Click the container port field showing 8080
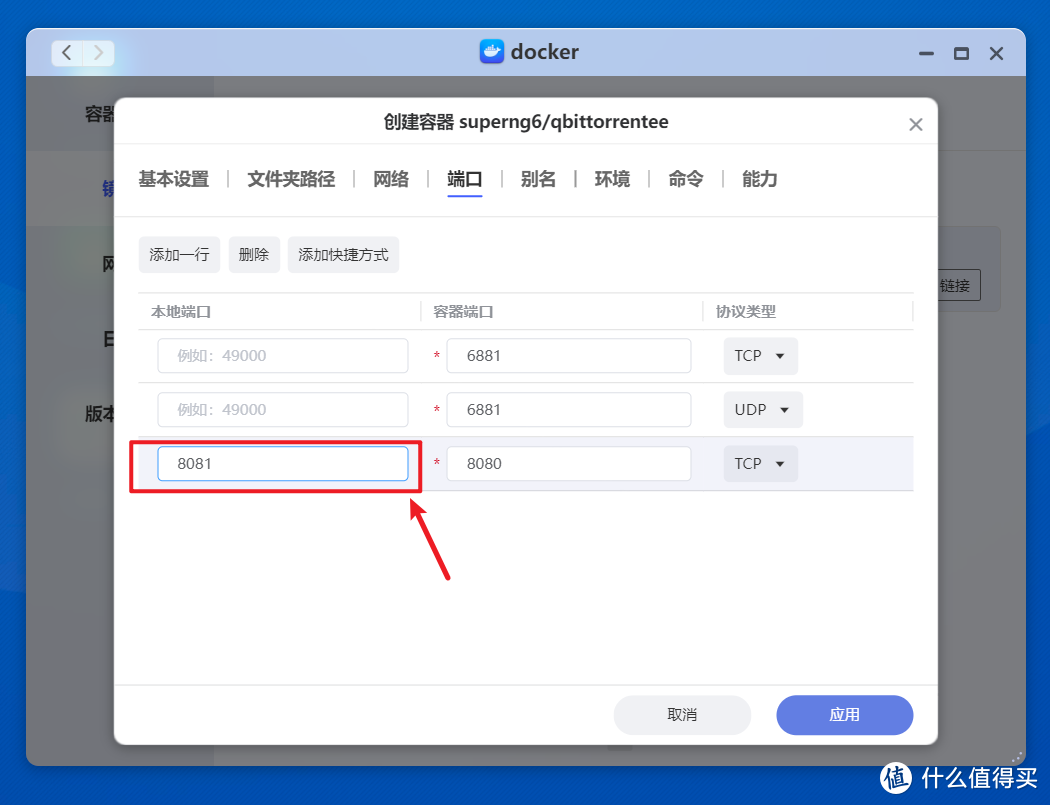The width and height of the screenshot is (1050, 805). [569, 463]
